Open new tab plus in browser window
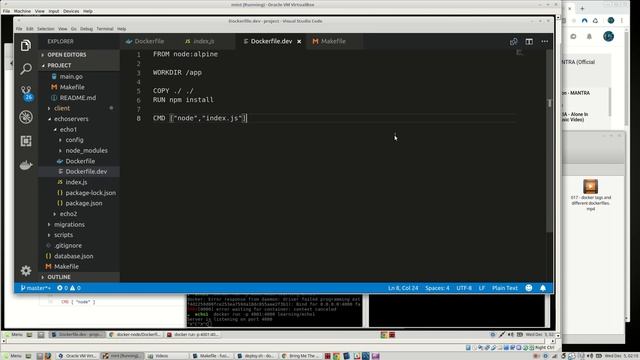Viewport: 640px width, 360px height. click(582, 8)
